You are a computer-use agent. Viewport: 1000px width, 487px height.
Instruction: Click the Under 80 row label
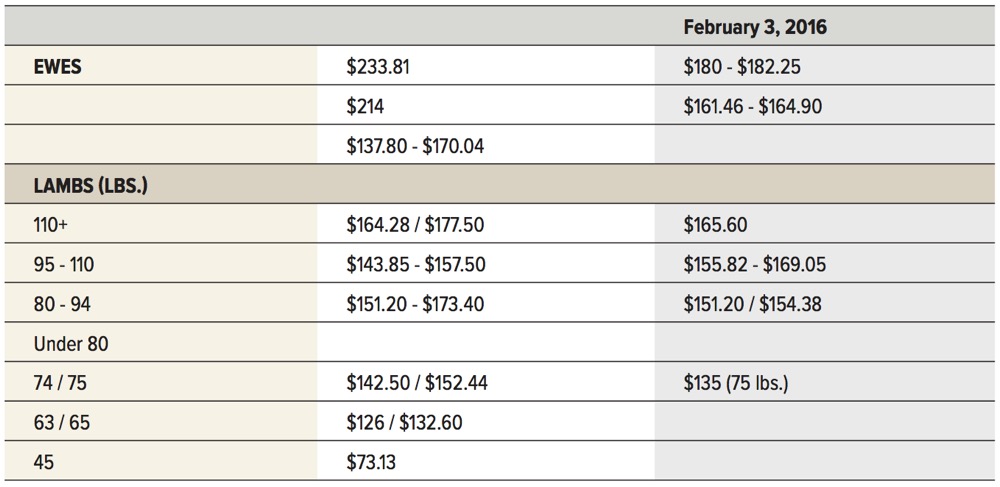[70, 344]
